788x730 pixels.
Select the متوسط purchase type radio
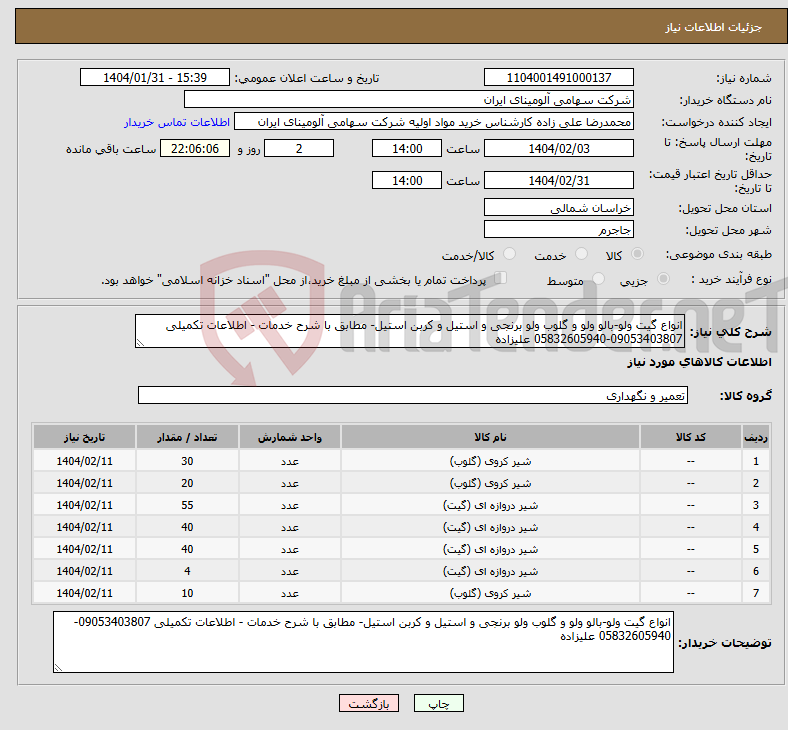click(599, 278)
